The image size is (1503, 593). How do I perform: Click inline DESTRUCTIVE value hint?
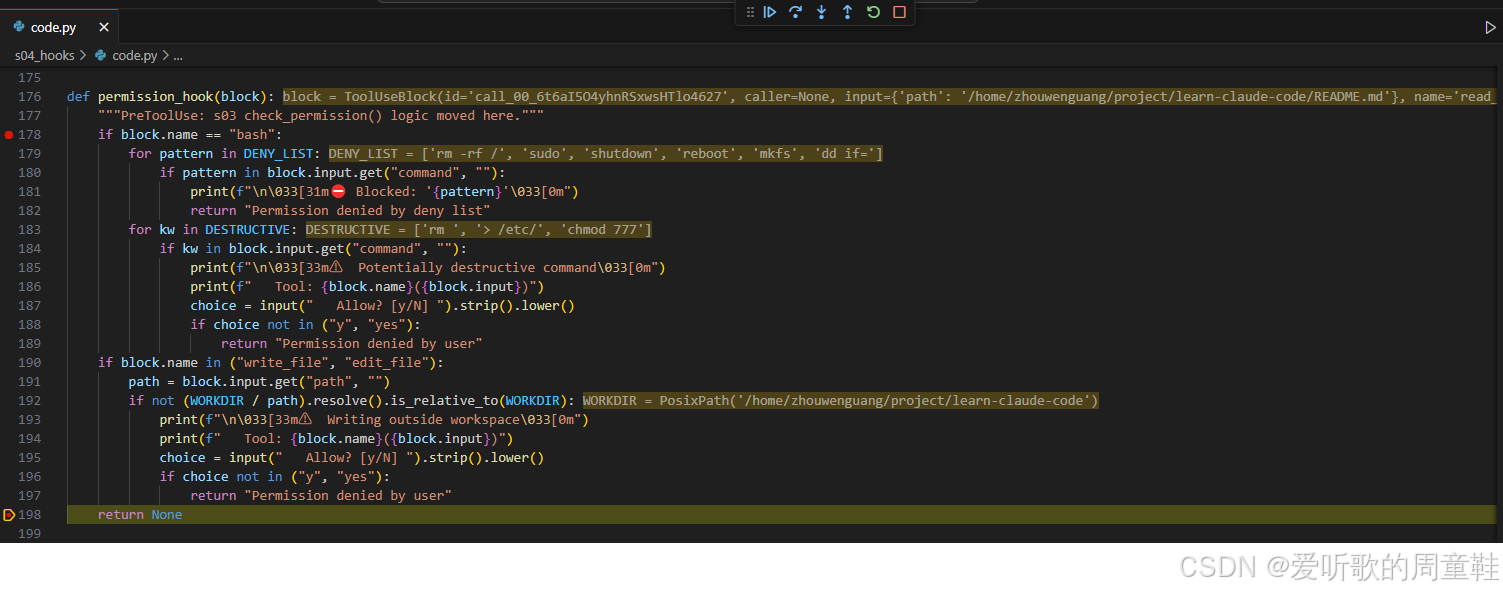point(478,229)
